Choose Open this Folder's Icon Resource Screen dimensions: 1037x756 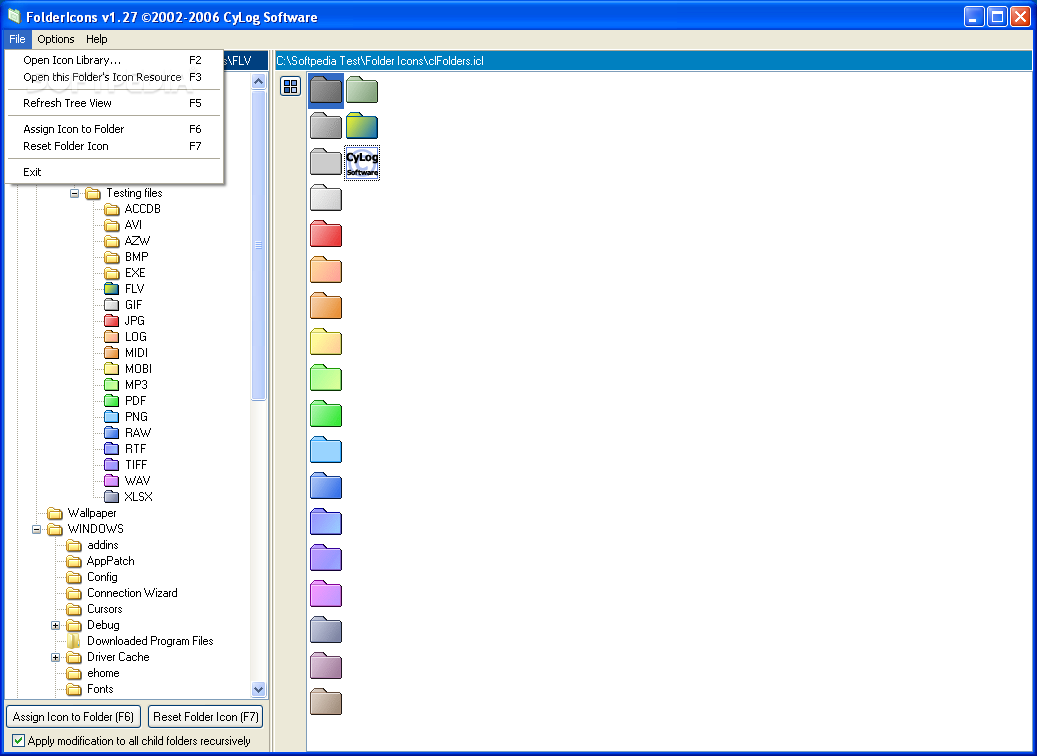tap(114, 77)
